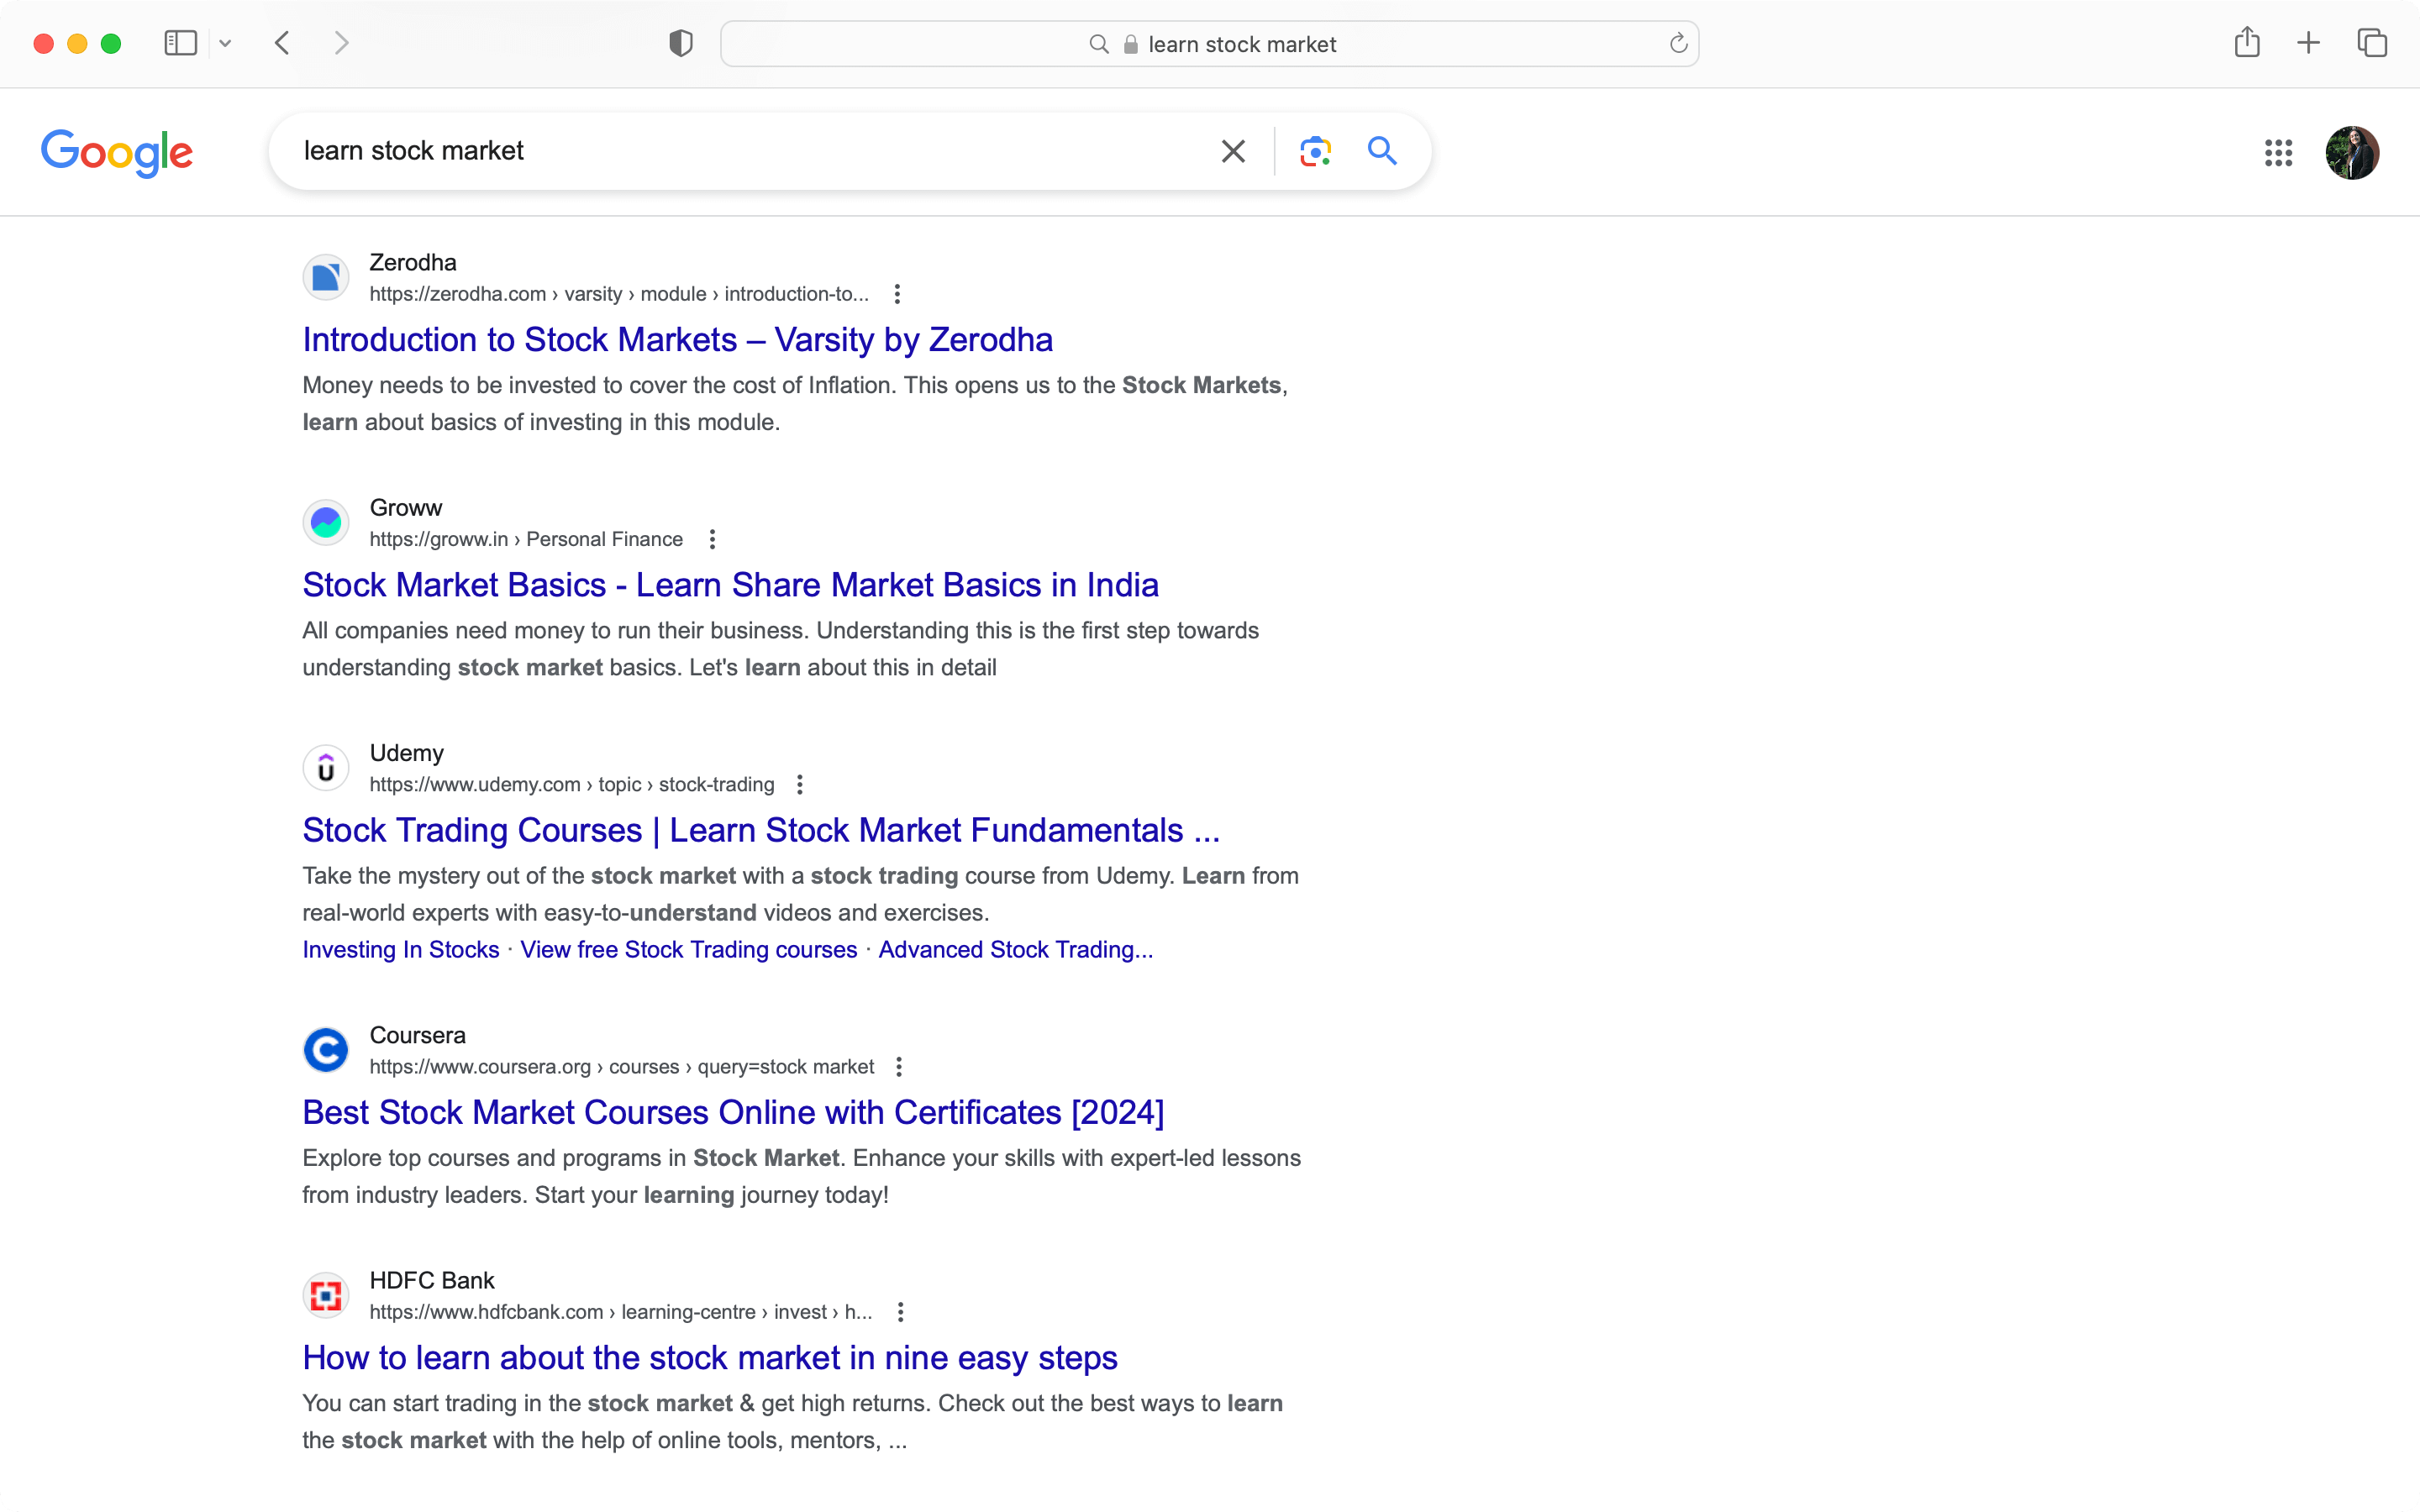The width and height of the screenshot is (2420, 1512).
Task: Toggle the Safari sidebar button
Action: pos(180,43)
